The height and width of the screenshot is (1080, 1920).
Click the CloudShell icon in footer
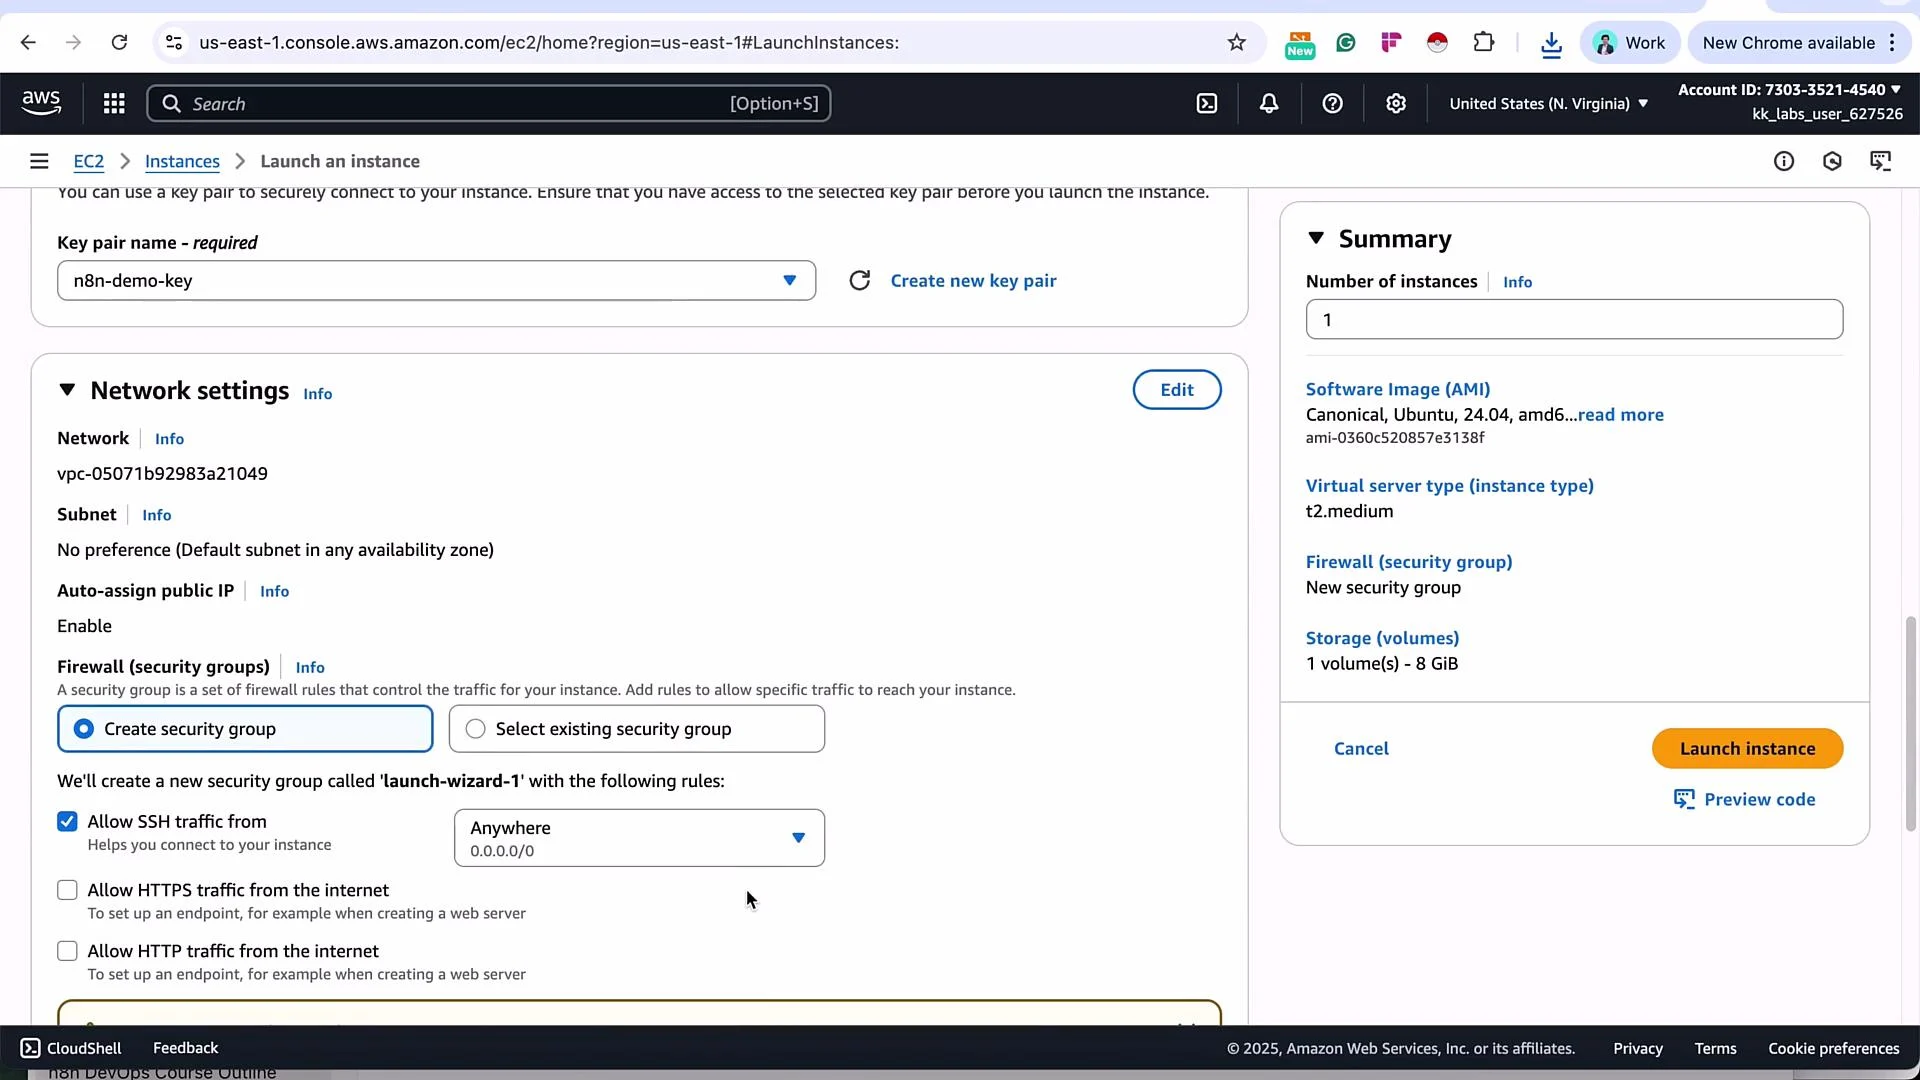click(x=31, y=1048)
